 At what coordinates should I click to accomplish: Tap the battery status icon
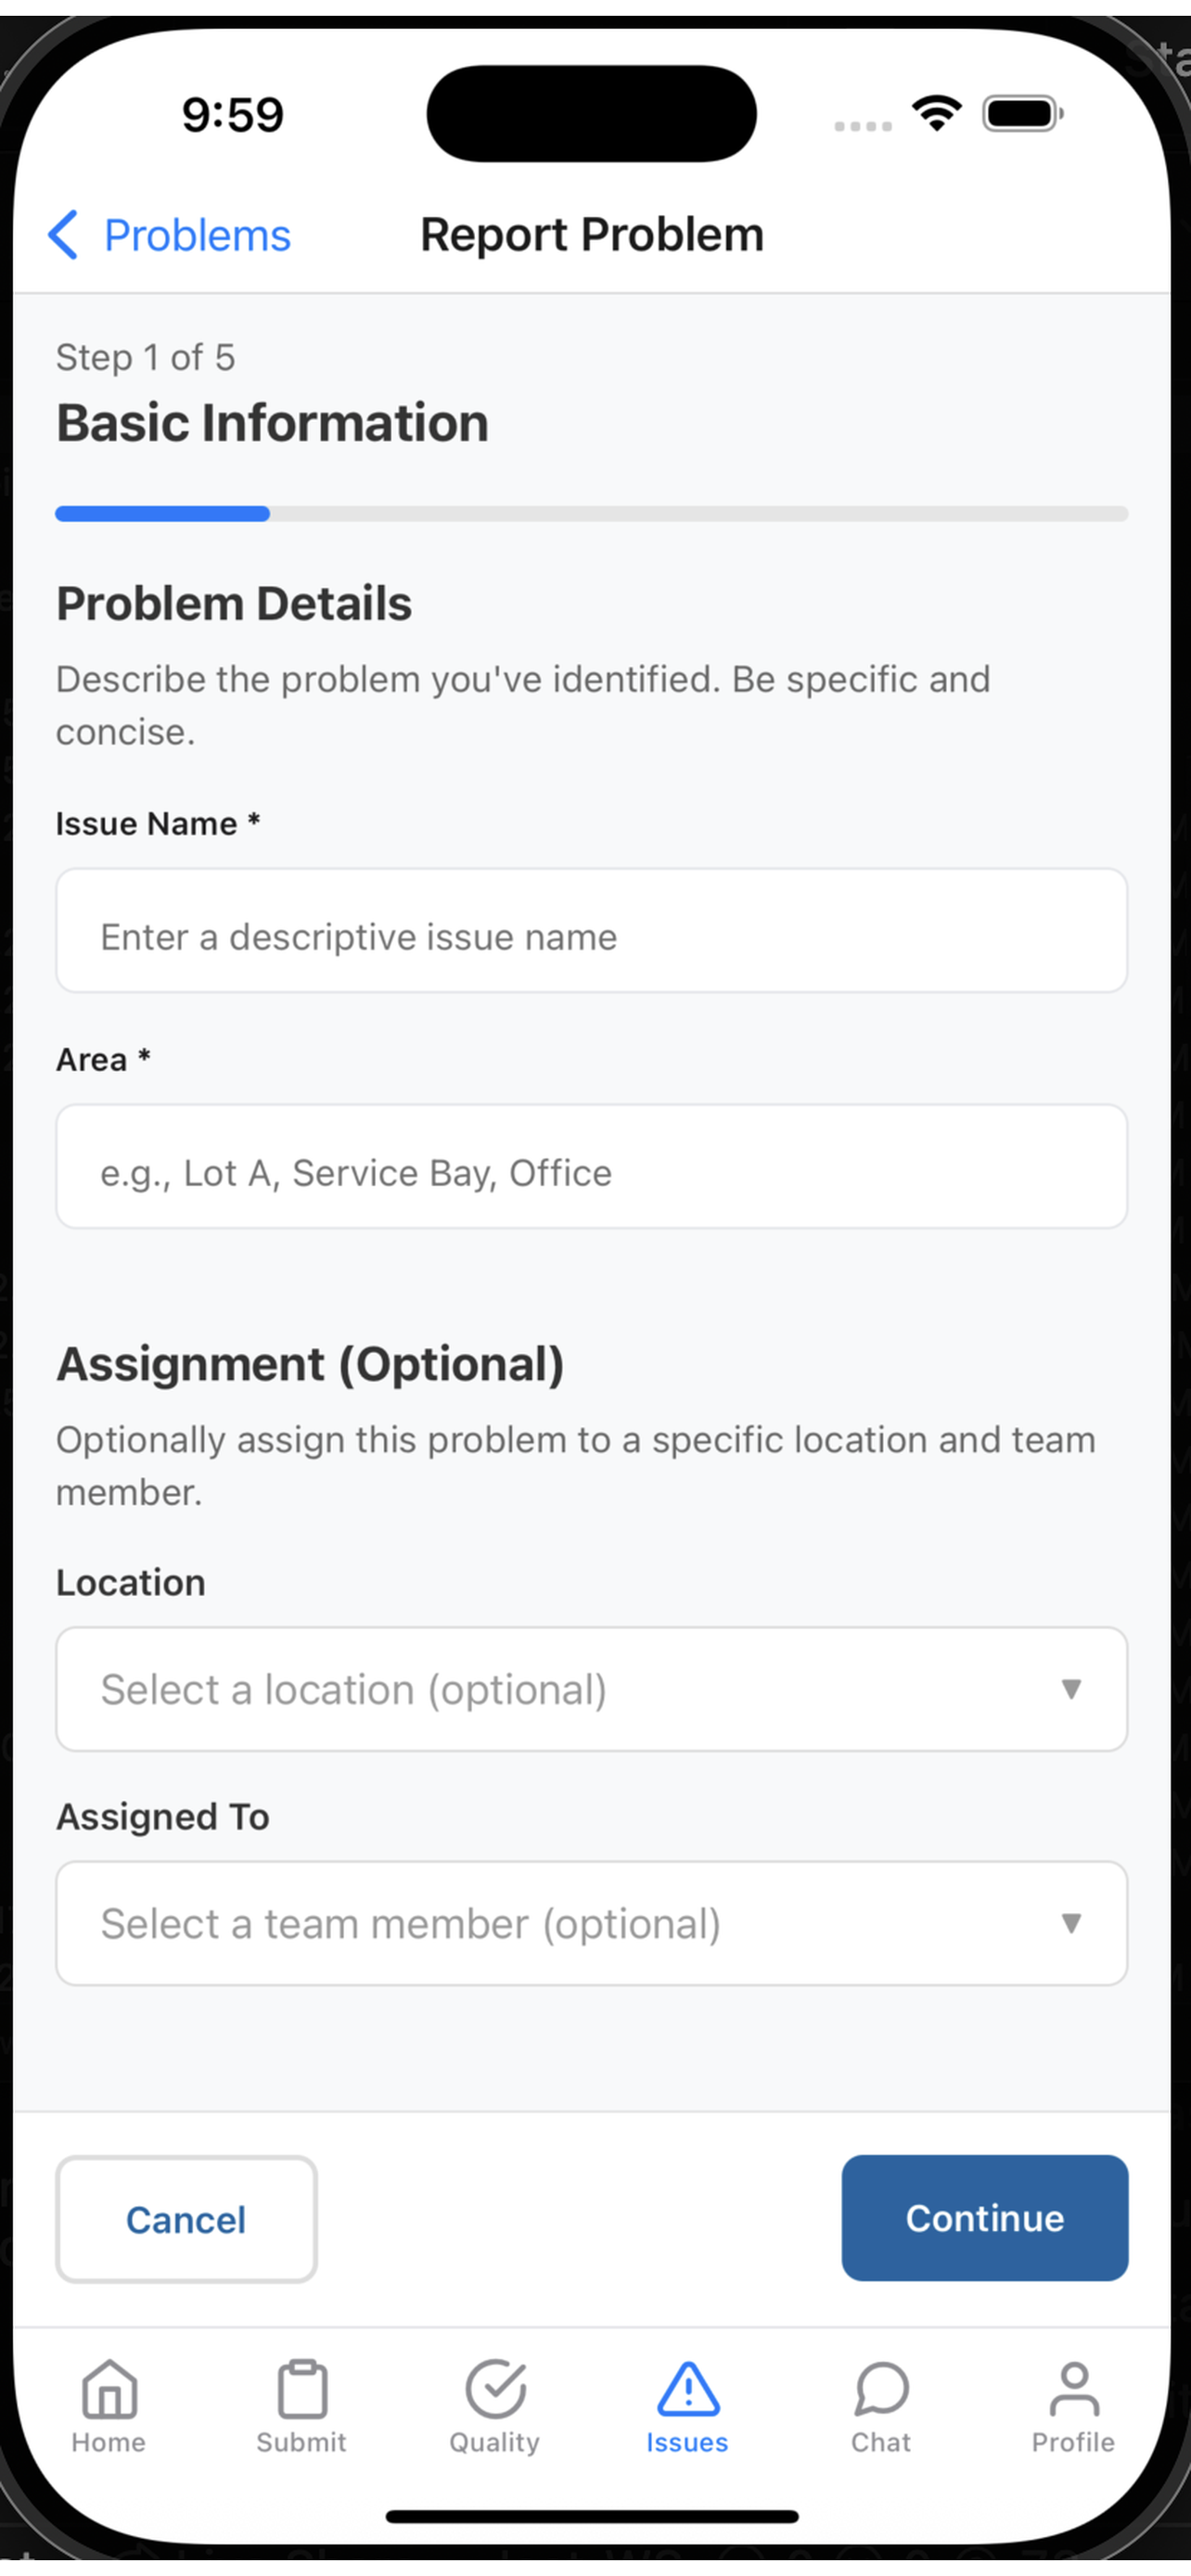coord(1023,113)
